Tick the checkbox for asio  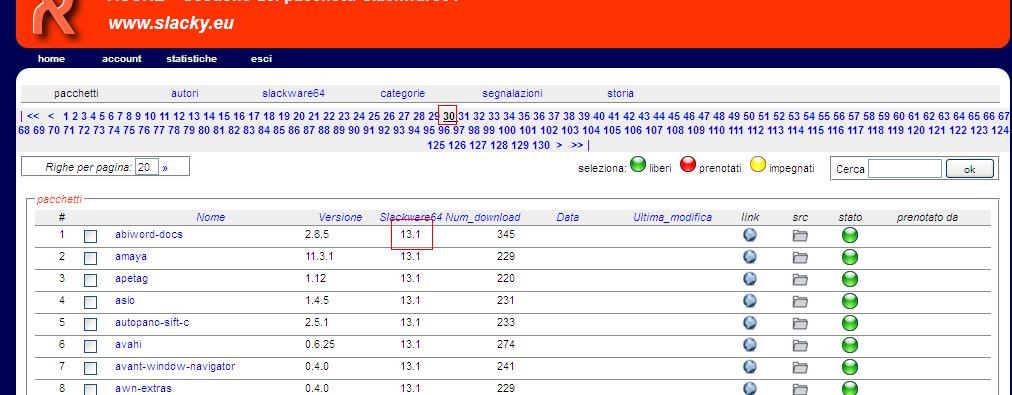[x=90, y=302]
